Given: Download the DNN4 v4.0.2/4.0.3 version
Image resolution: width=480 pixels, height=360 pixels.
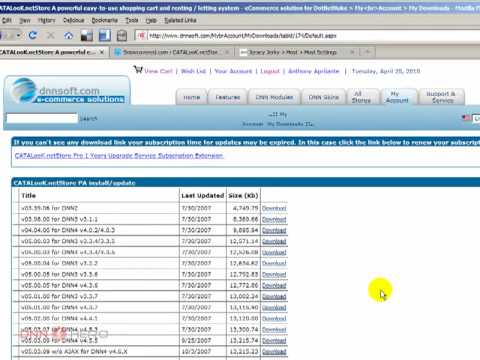Looking at the screenshot, I should 274,230.
